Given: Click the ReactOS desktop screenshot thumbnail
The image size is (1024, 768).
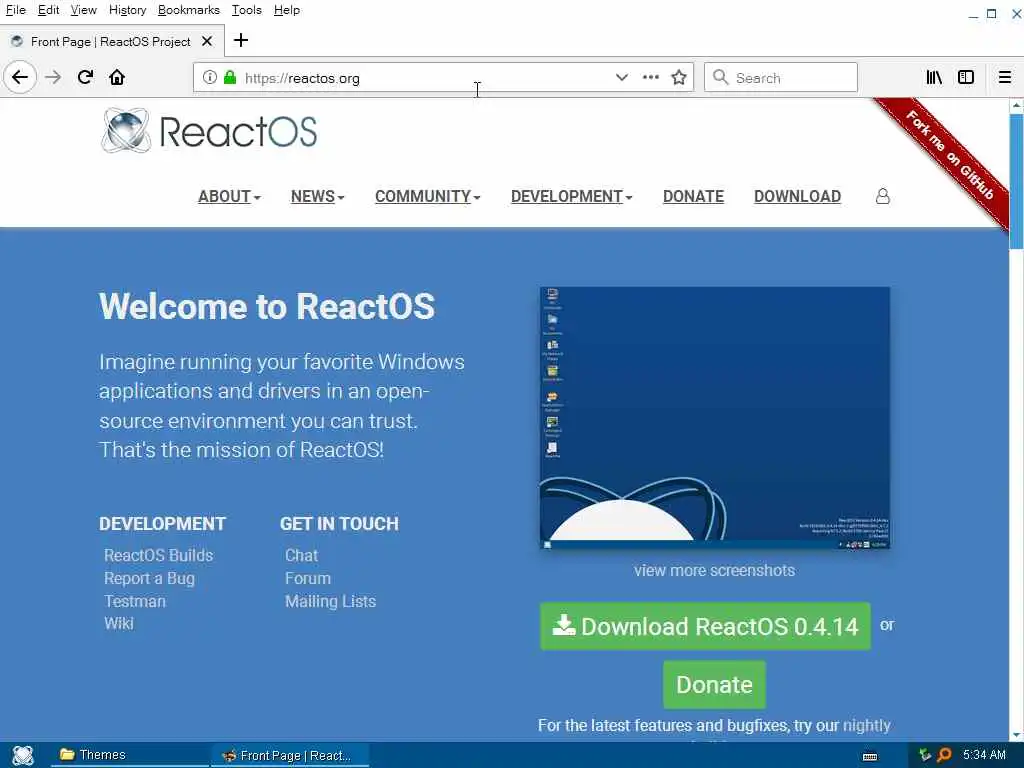Looking at the screenshot, I should pos(714,418).
